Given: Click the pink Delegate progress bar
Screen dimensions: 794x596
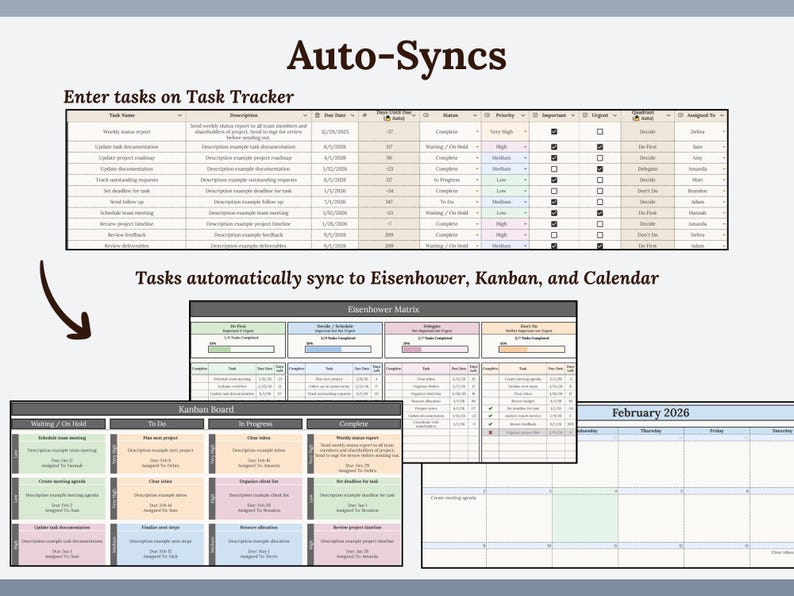Looking at the screenshot, I should 435,349.
